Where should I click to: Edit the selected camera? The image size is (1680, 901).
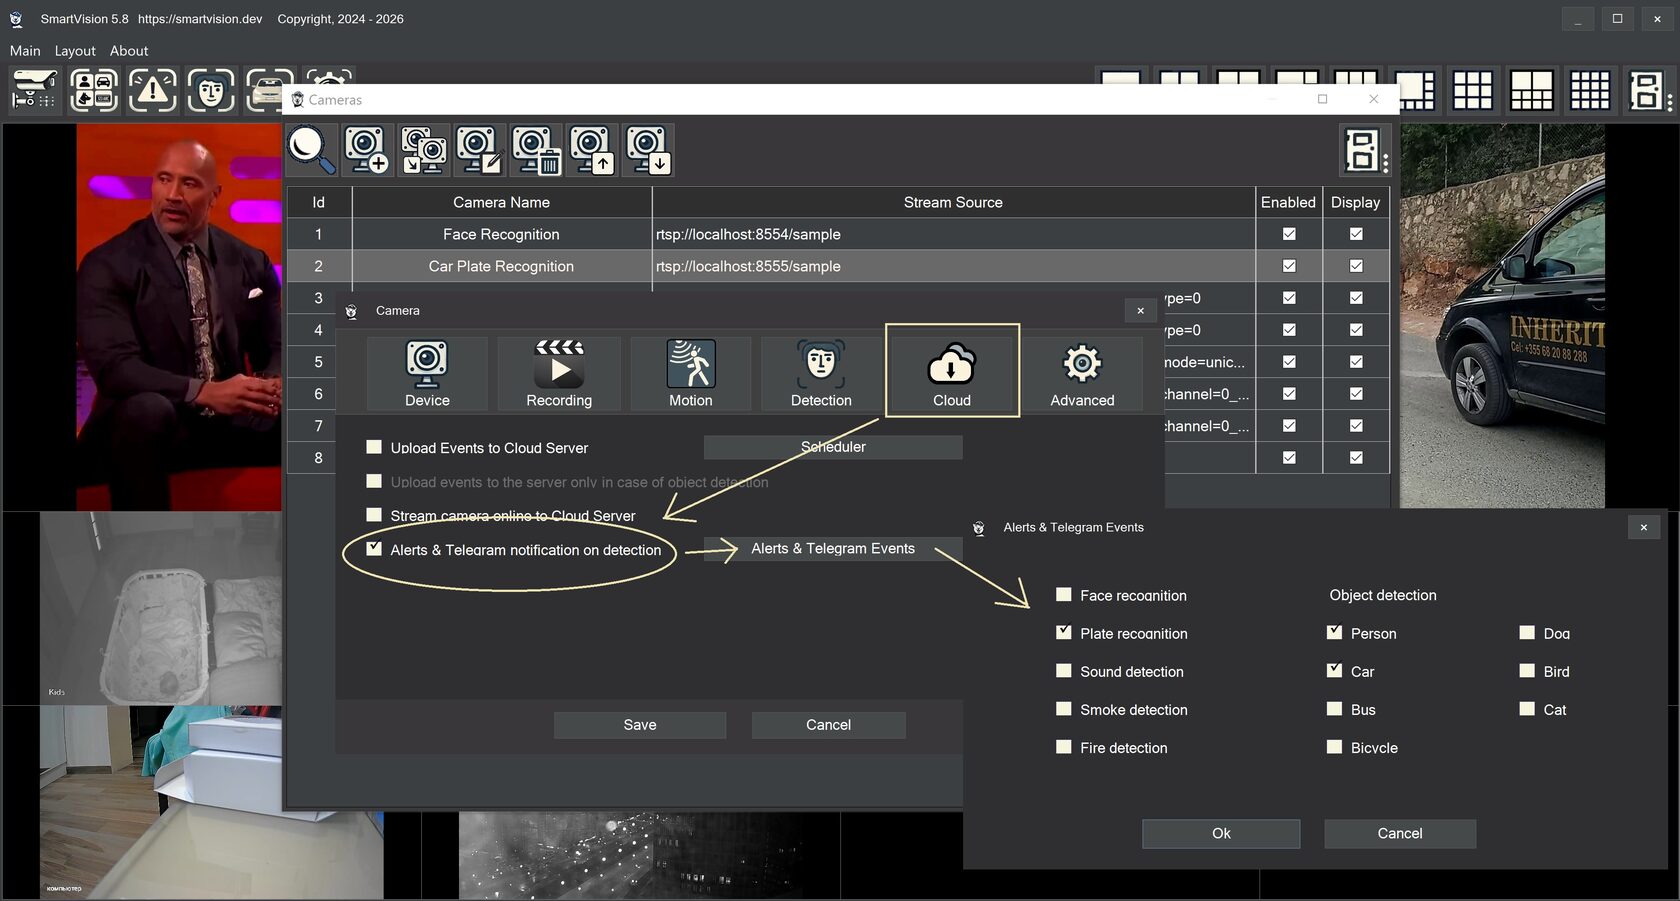pyautogui.click(x=480, y=150)
